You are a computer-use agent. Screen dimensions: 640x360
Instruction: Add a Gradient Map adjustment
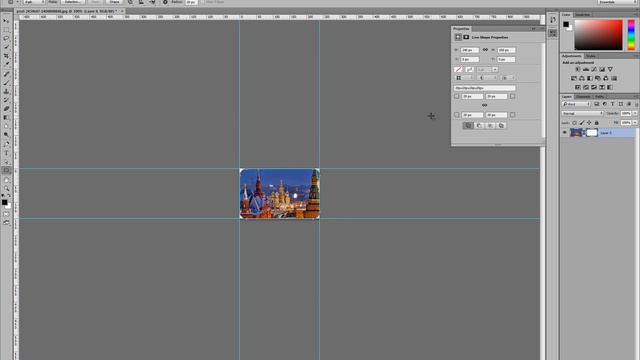(x=610, y=87)
